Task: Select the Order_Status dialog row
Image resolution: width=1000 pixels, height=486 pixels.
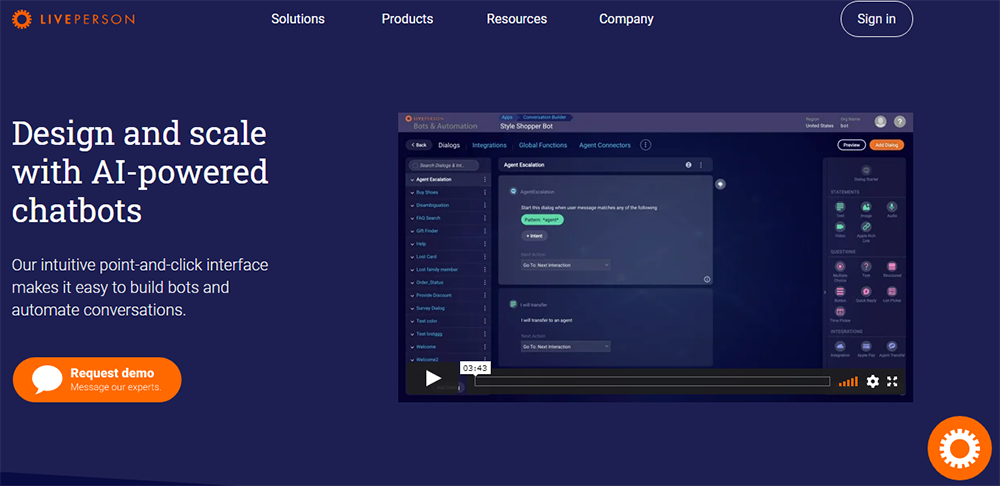Action: (448, 283)
